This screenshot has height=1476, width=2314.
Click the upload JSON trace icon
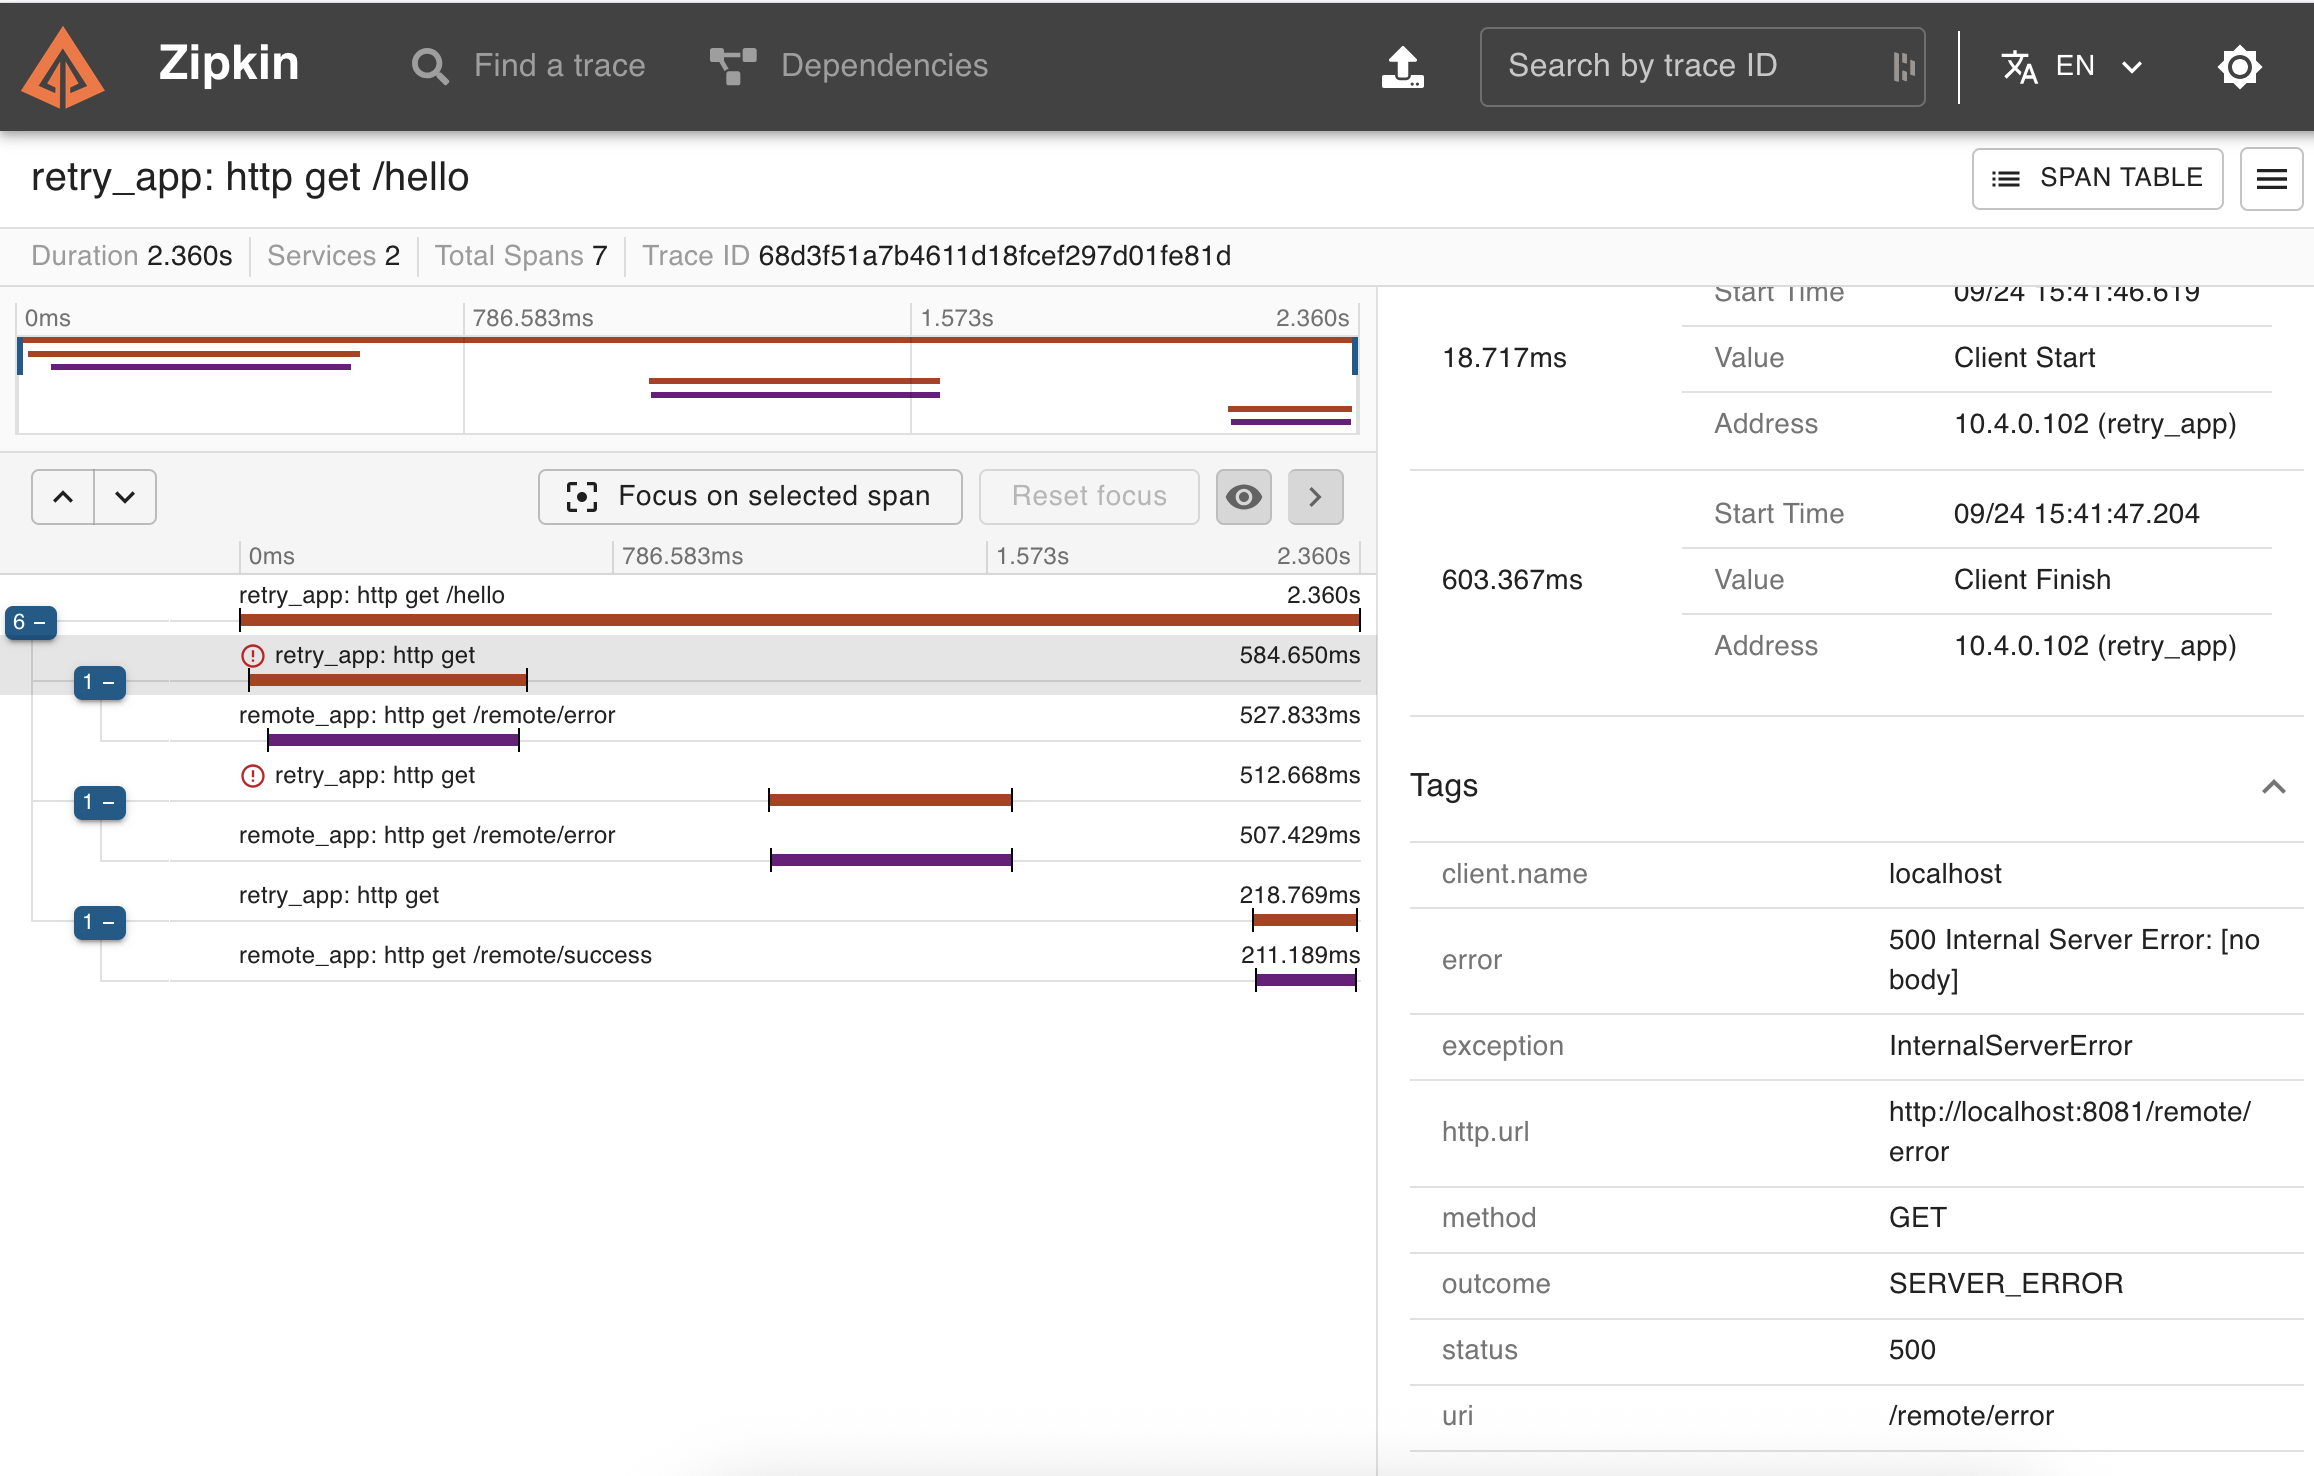tap(1402, 67)
